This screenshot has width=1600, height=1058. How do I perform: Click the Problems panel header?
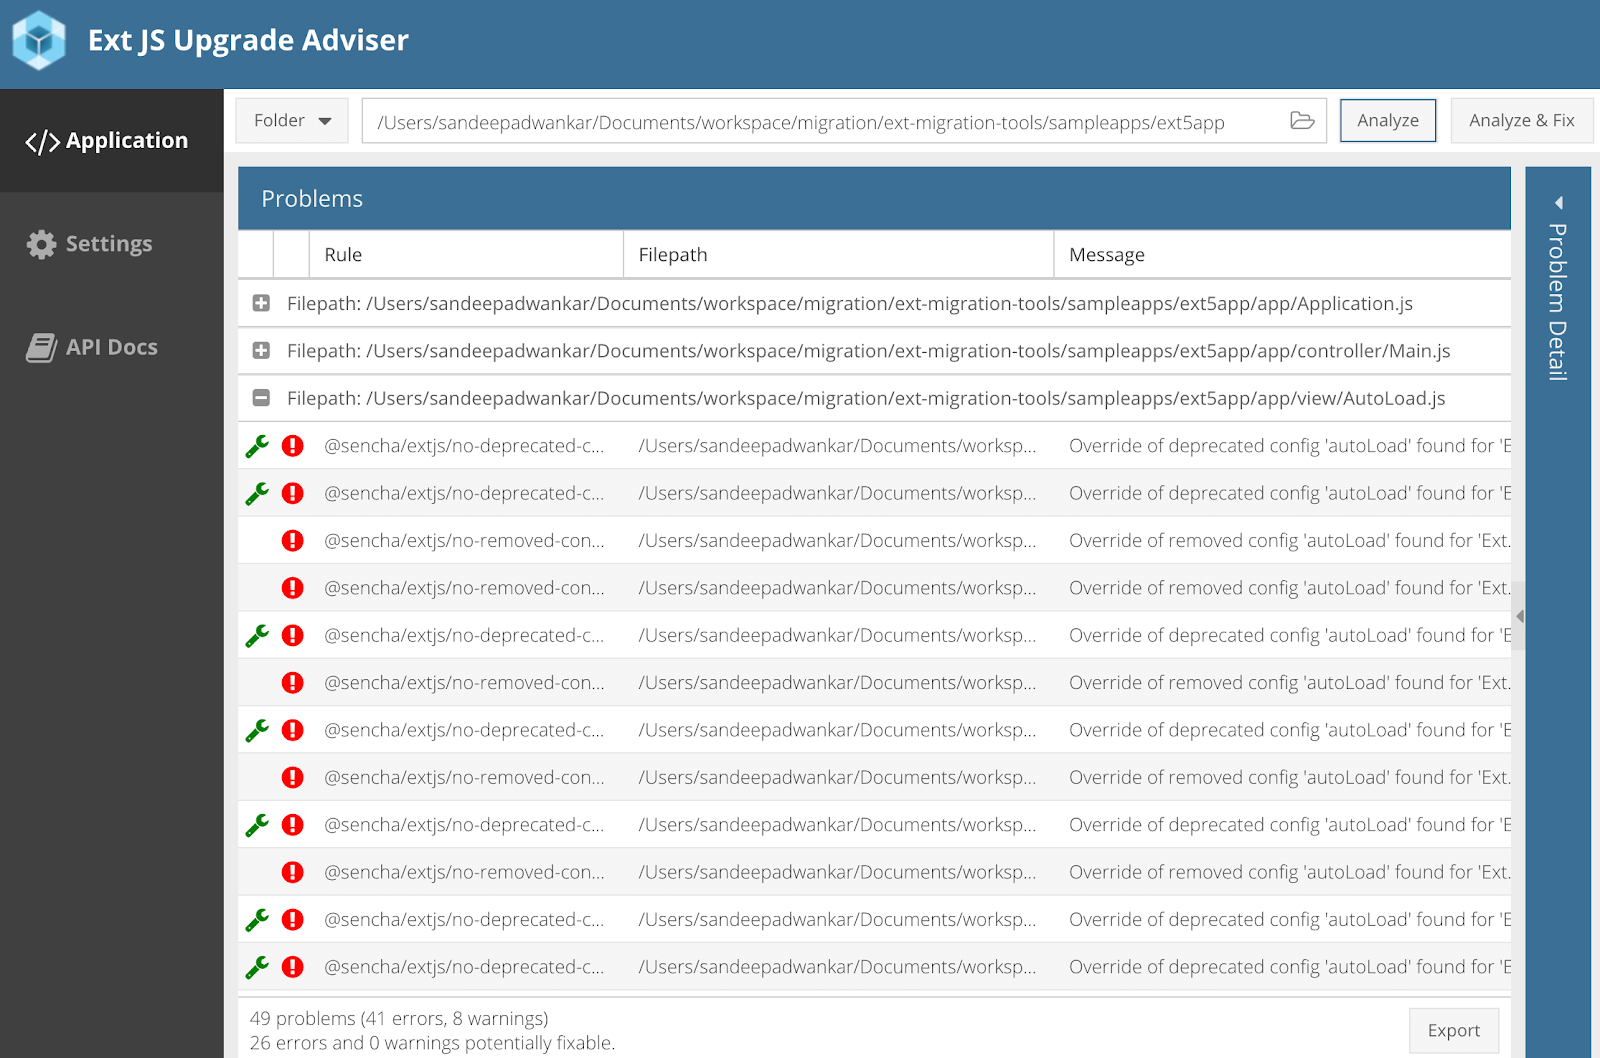click(874, 199)
